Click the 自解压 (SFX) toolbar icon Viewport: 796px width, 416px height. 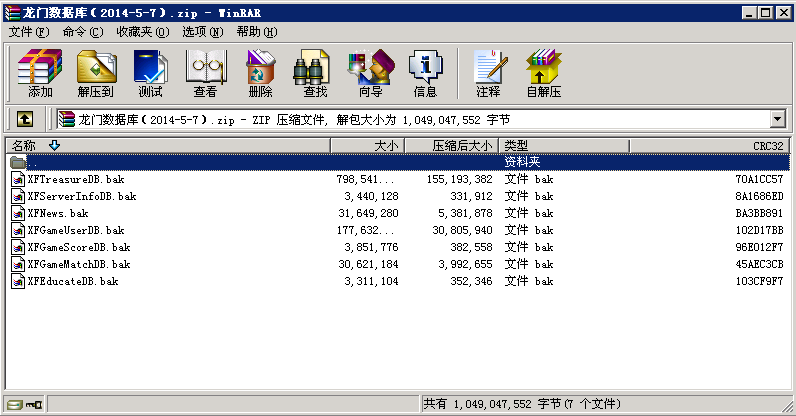point(543,73)
